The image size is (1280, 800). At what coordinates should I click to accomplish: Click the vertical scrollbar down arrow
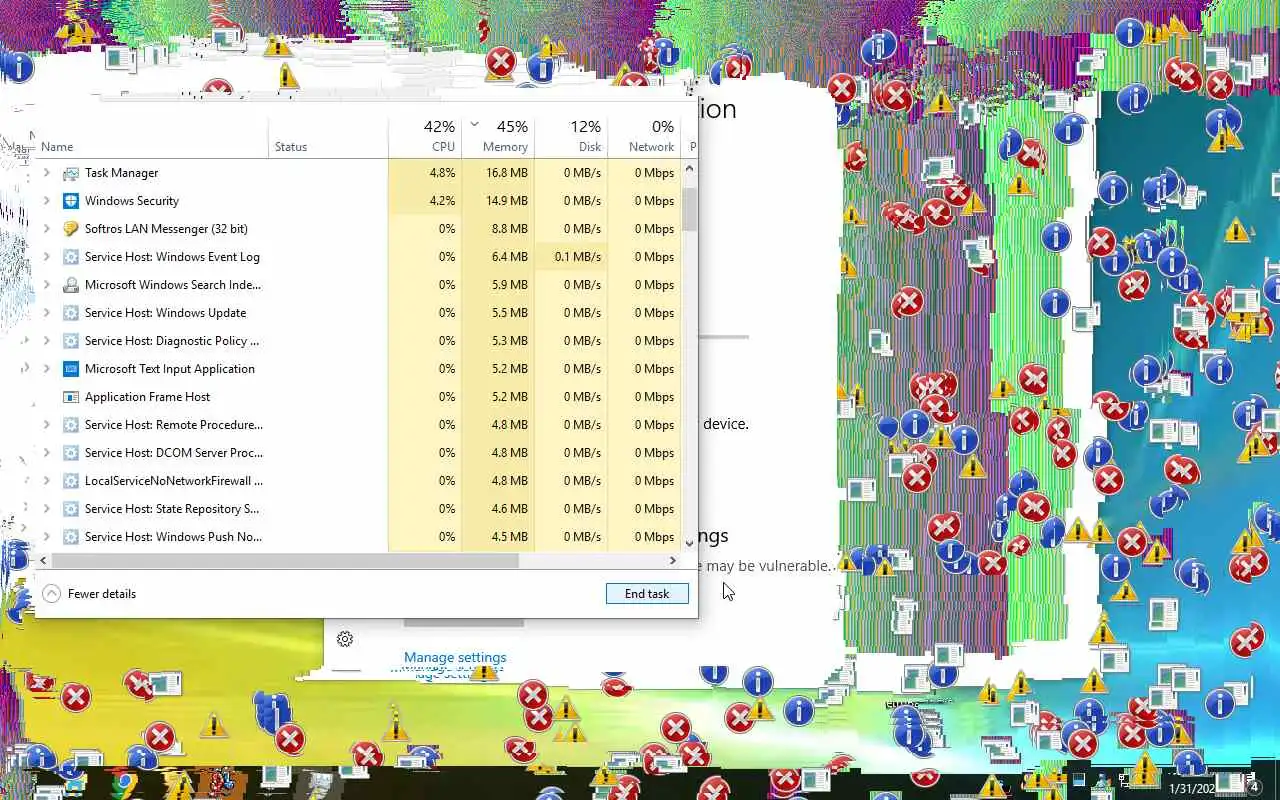(x=689, y=542)
